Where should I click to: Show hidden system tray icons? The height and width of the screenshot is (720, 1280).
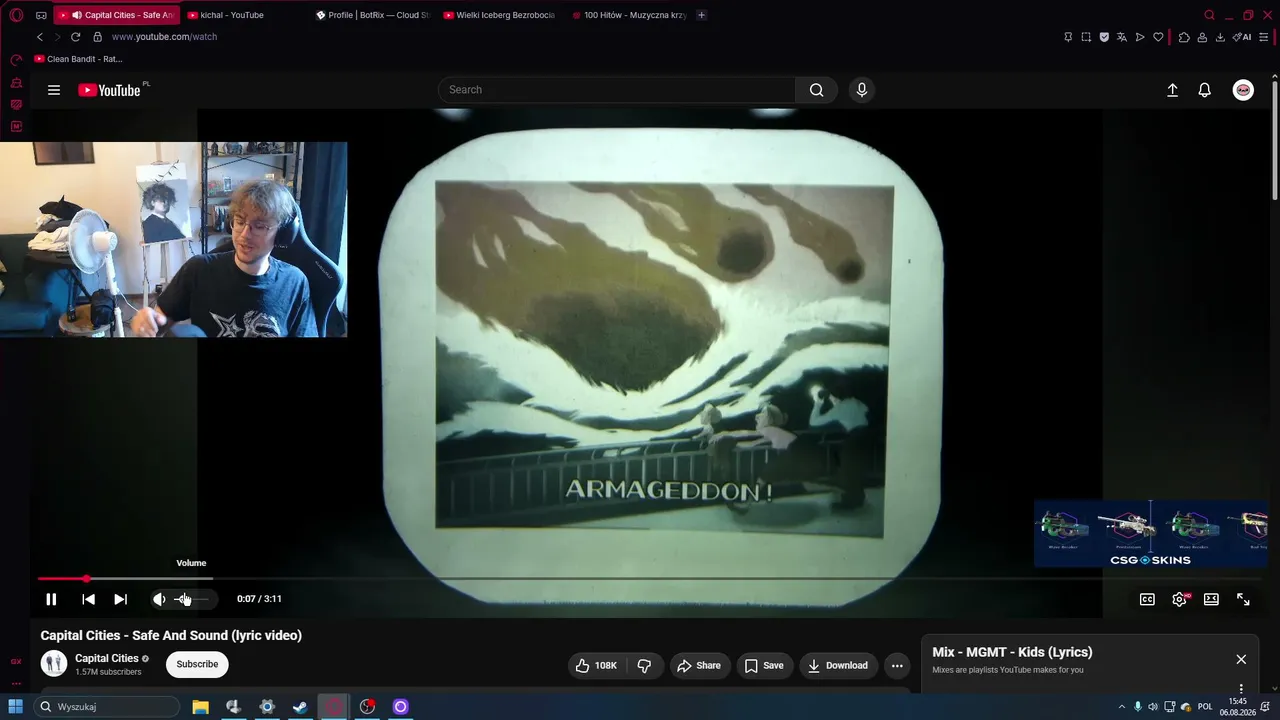(1121, 707)
